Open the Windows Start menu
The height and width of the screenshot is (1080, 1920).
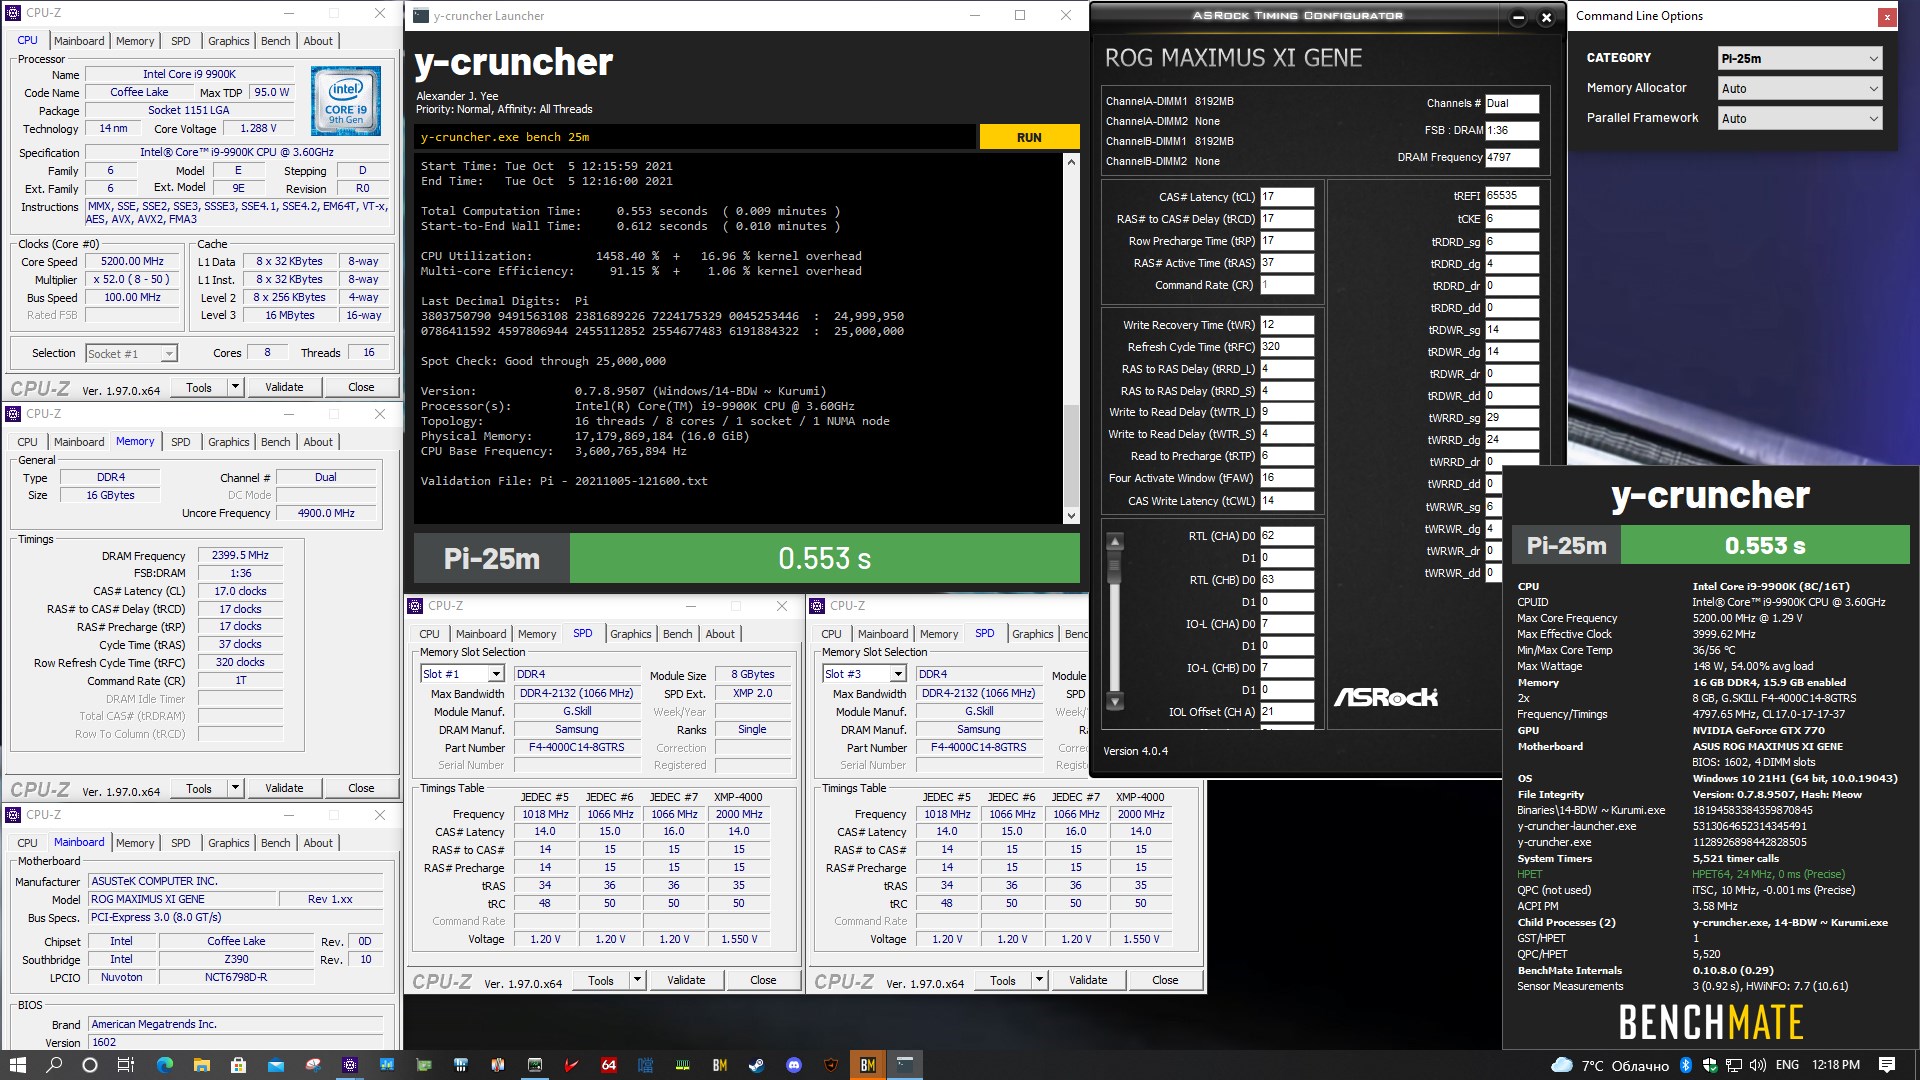[17, 1065]
